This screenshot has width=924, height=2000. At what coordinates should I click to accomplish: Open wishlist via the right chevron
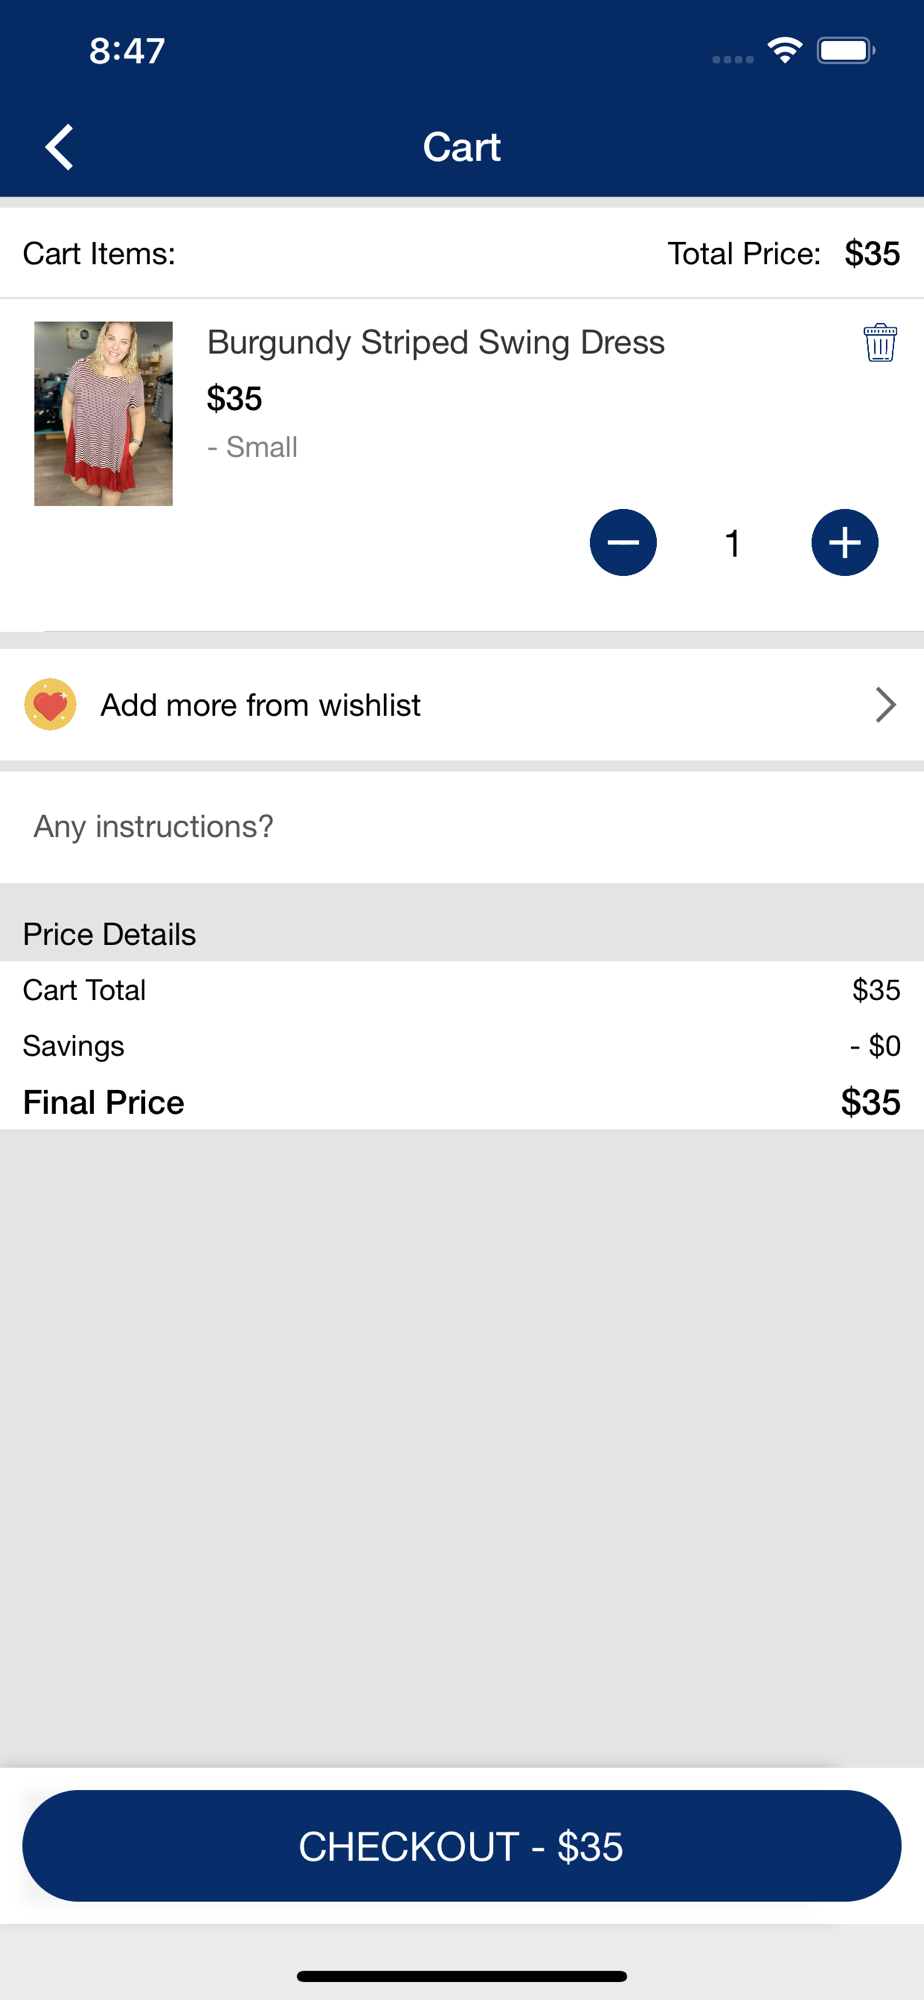(885, 705)
